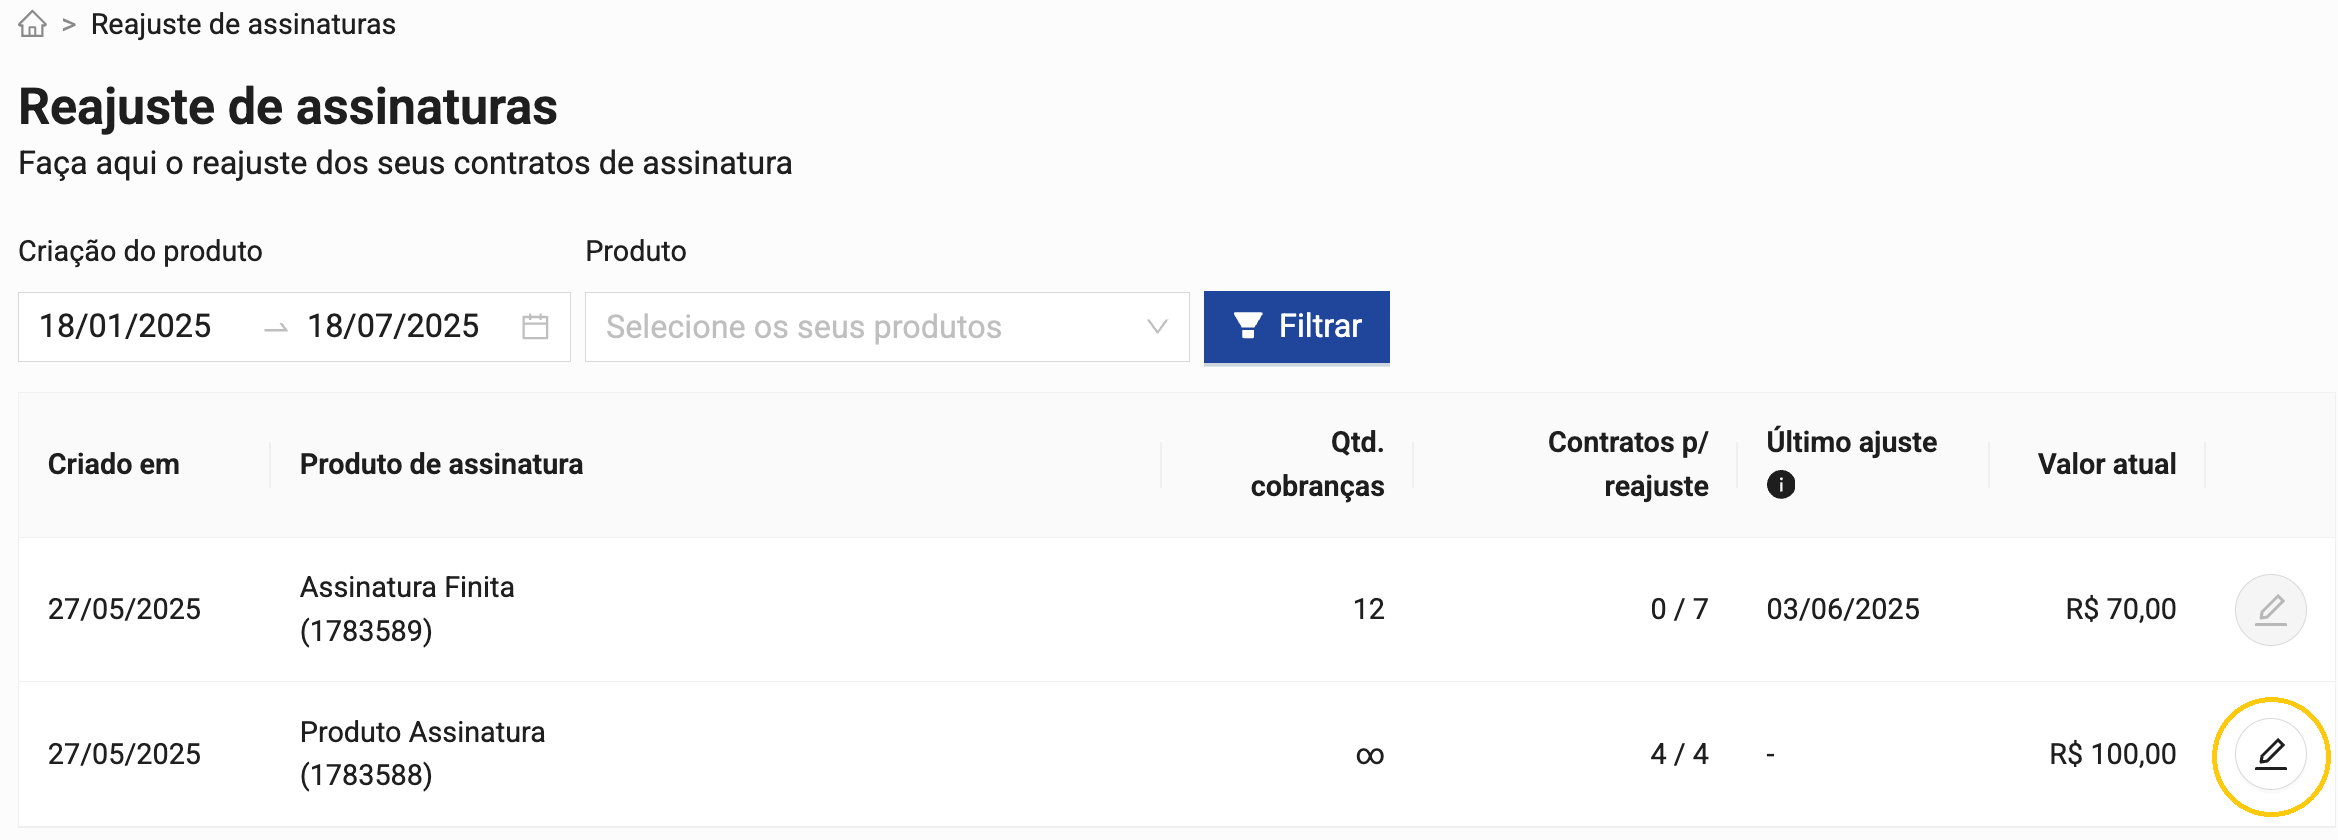The image size is (2338, 840).
Task: Expand products list using chevron arrow
Action: pyautogui.click(x=1157, y=327)
